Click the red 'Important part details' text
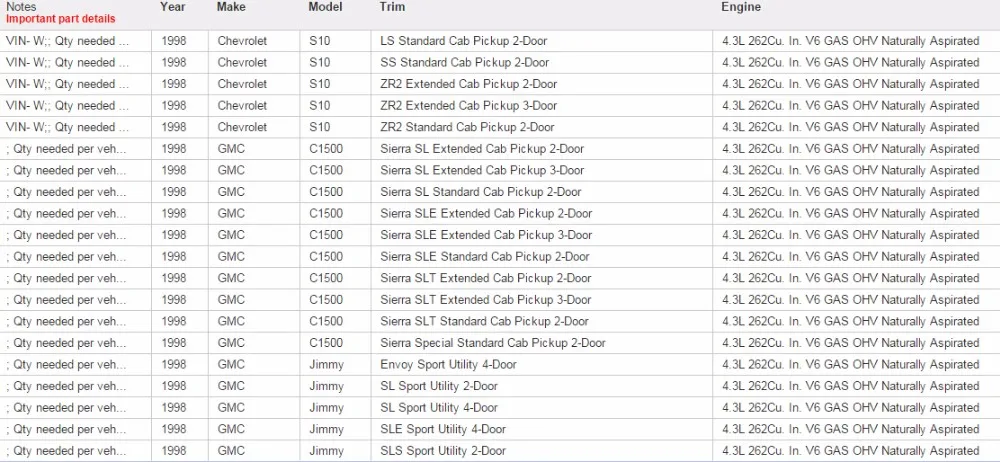The height and width of the screenshot is (462, 1000). pyautogui.click(x=61, y=19)
